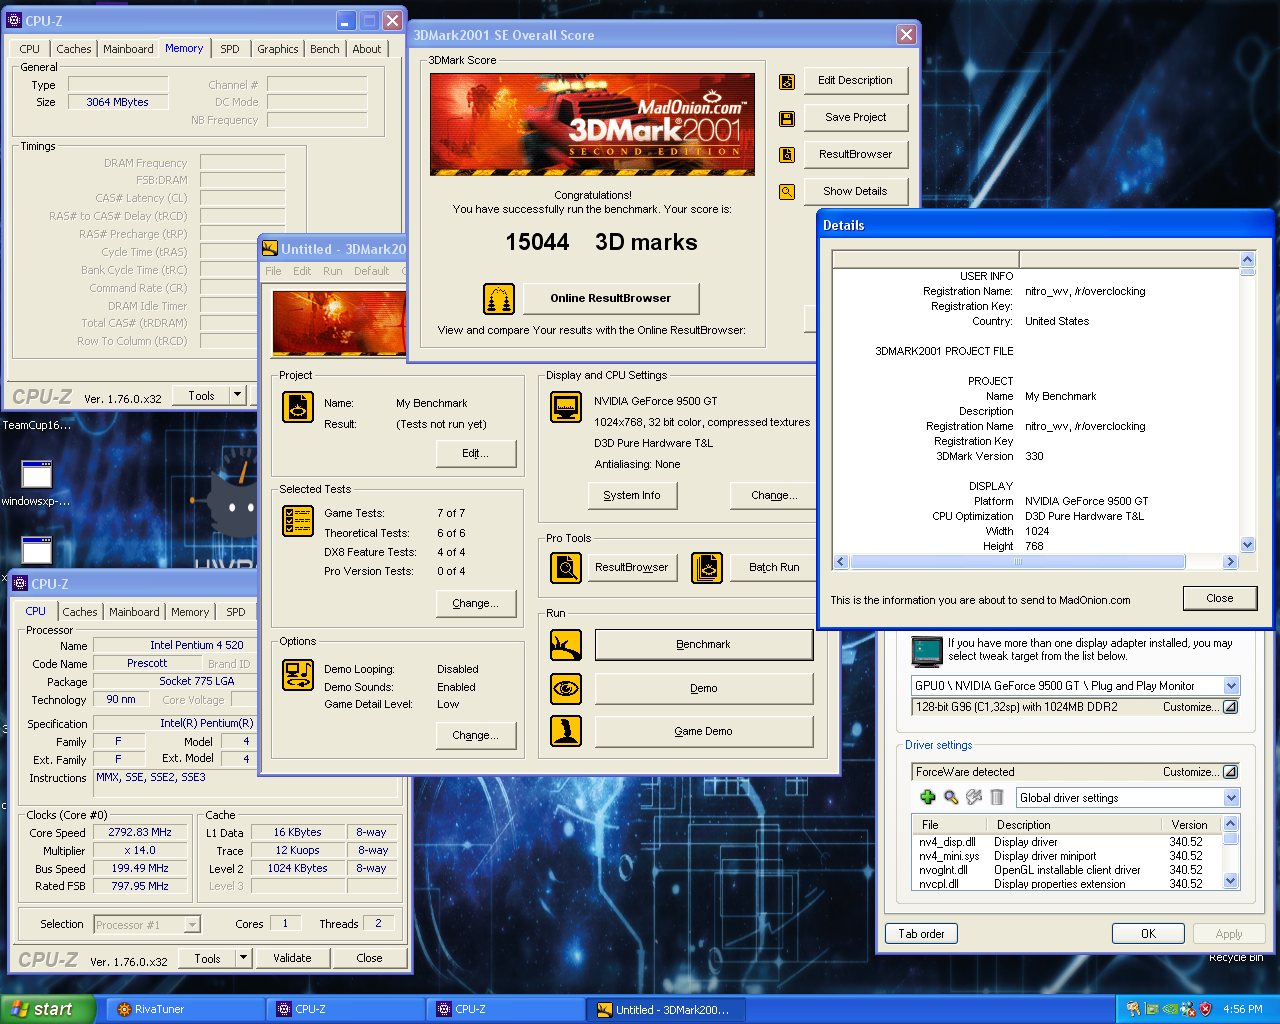Click the Options section icon in 3DMark
The height and width of the screenshot is (1024, 1280).
[x=298, y=675]
